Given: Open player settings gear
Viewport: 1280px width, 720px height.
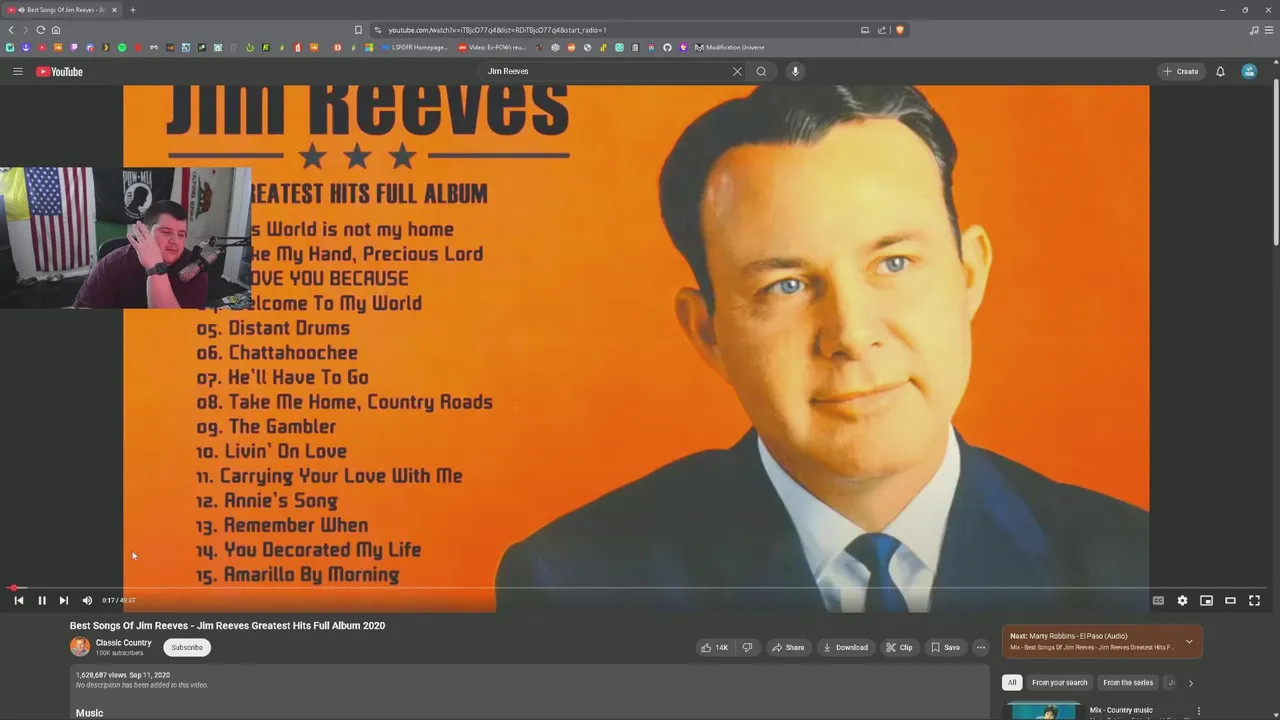Looking at the screenshot, I should coord(1182,600).
